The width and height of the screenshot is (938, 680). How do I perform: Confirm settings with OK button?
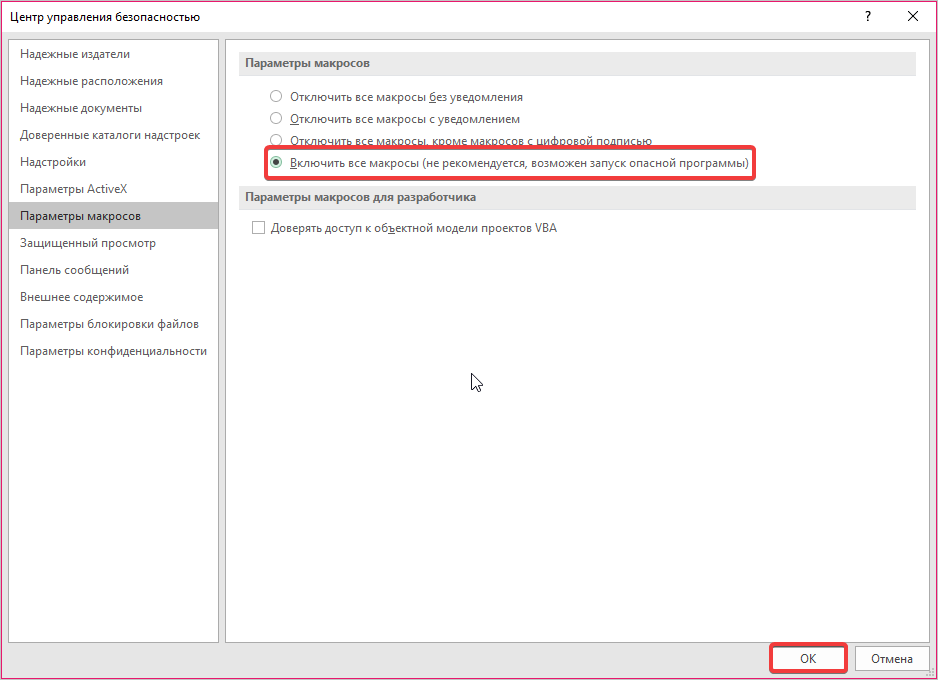pyautogui.click(x=808, y=659)
